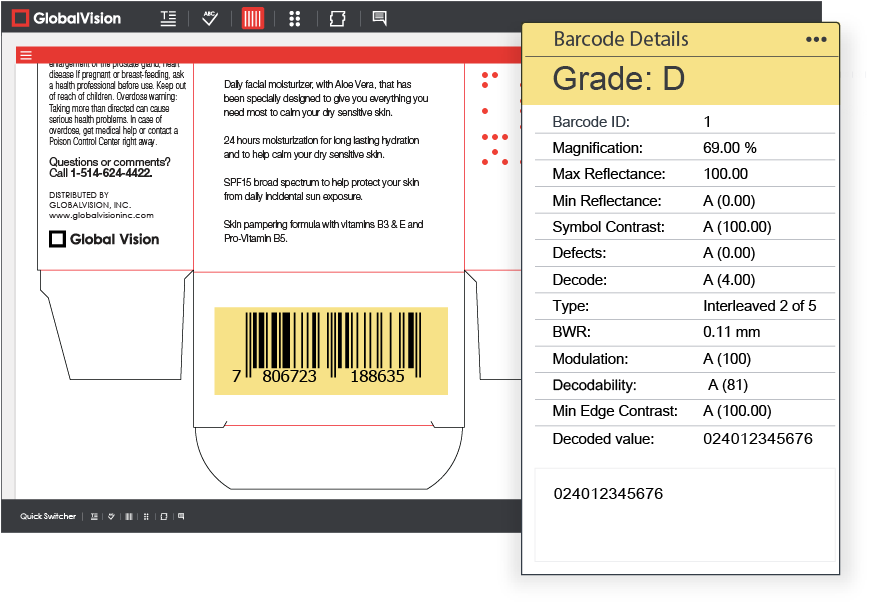This screenshot has height=602, width=874.
Task: Click the red barcode inspection icon
Action: 253,18
